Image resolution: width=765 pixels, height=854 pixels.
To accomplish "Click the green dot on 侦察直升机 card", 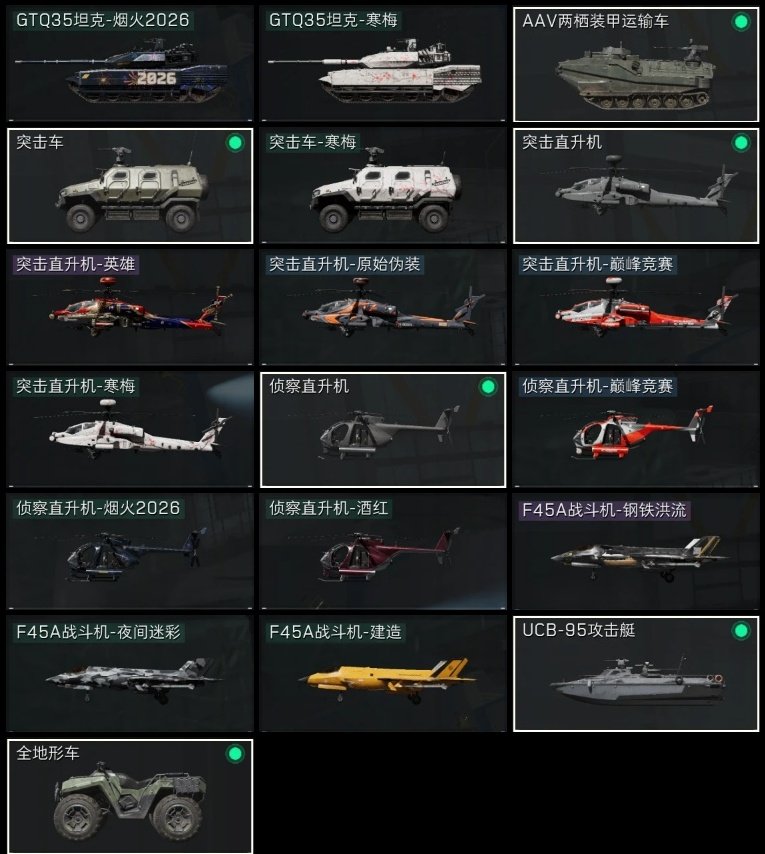I will tap(488, 387).
